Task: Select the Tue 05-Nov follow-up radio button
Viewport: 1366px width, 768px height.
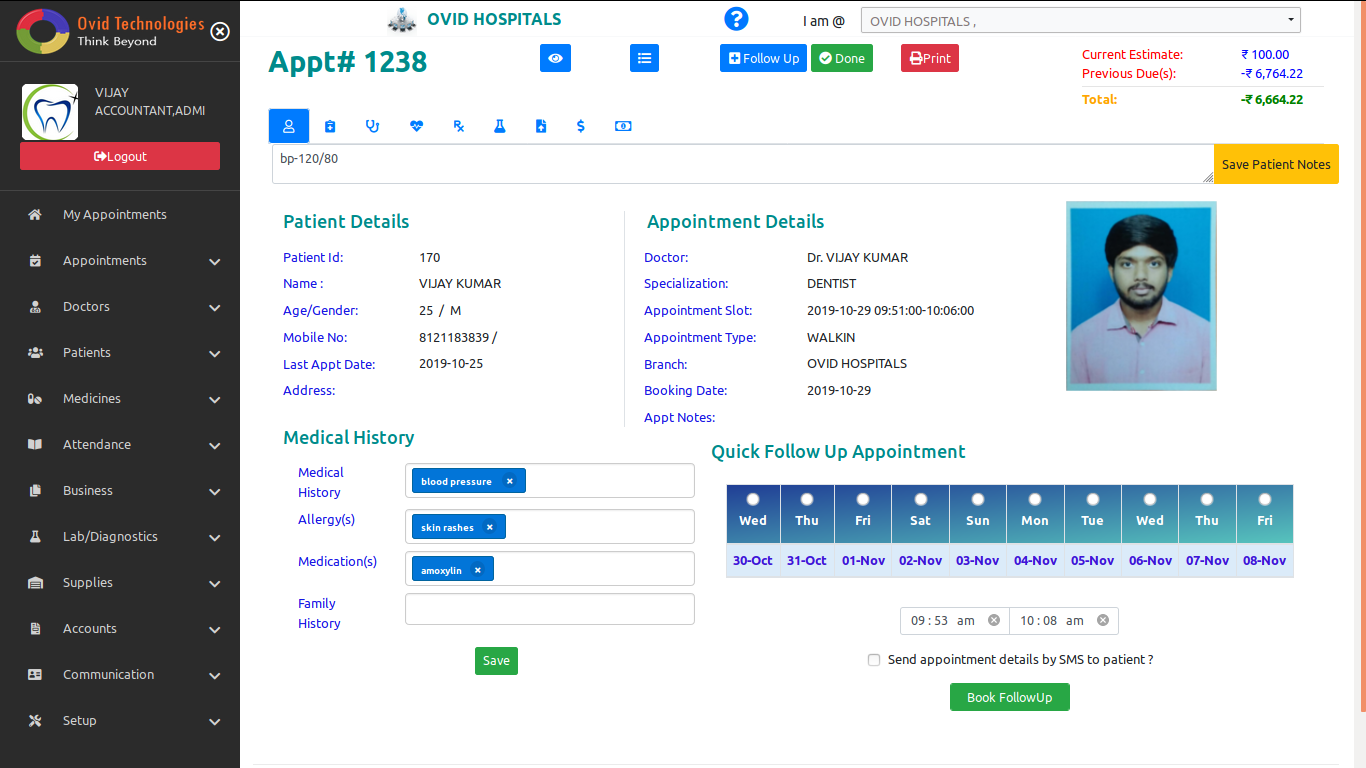Action: coord(1092,498)
